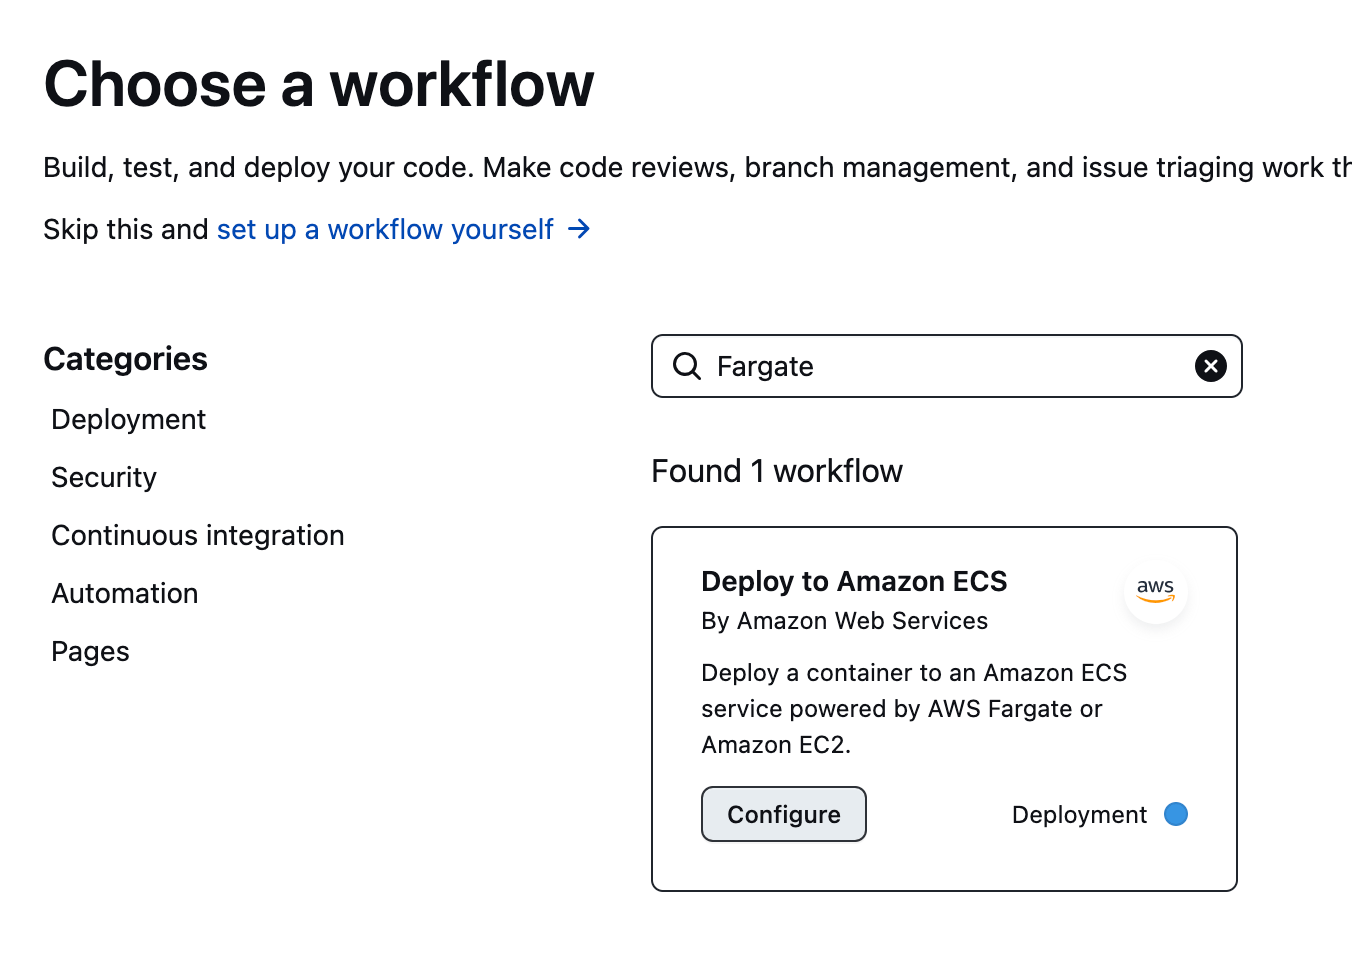Clear the Fargate search text

pos(1211,366)
